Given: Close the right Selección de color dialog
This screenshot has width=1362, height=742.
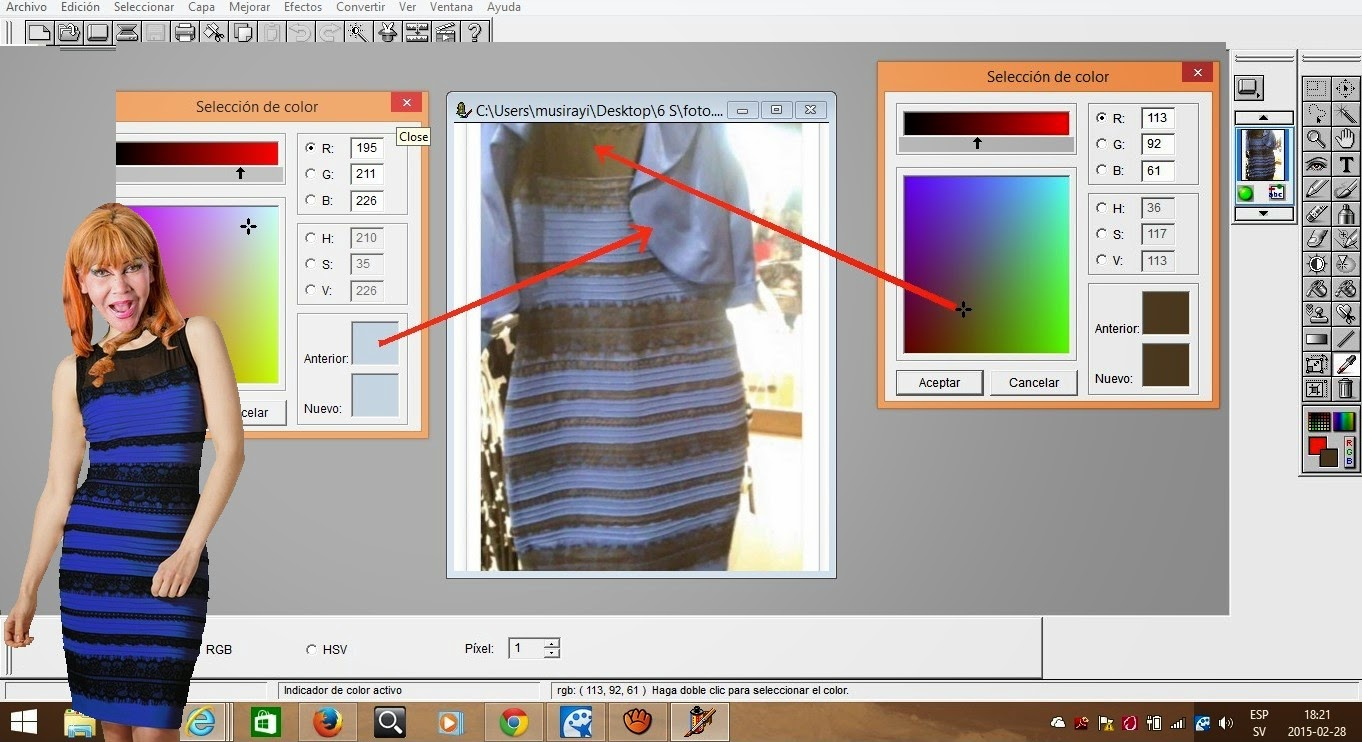Looking at the screenshot, I should 1196,73.
